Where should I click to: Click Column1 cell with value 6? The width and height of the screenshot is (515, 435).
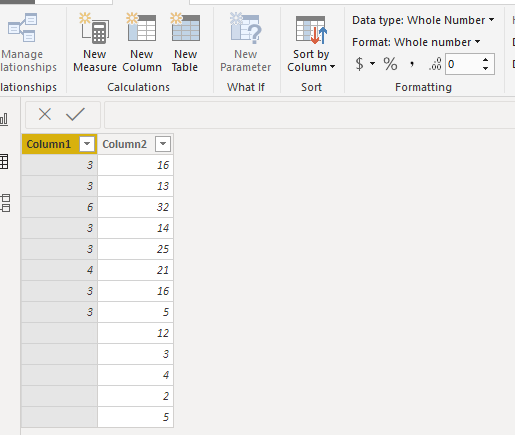[x=59, y=207]
